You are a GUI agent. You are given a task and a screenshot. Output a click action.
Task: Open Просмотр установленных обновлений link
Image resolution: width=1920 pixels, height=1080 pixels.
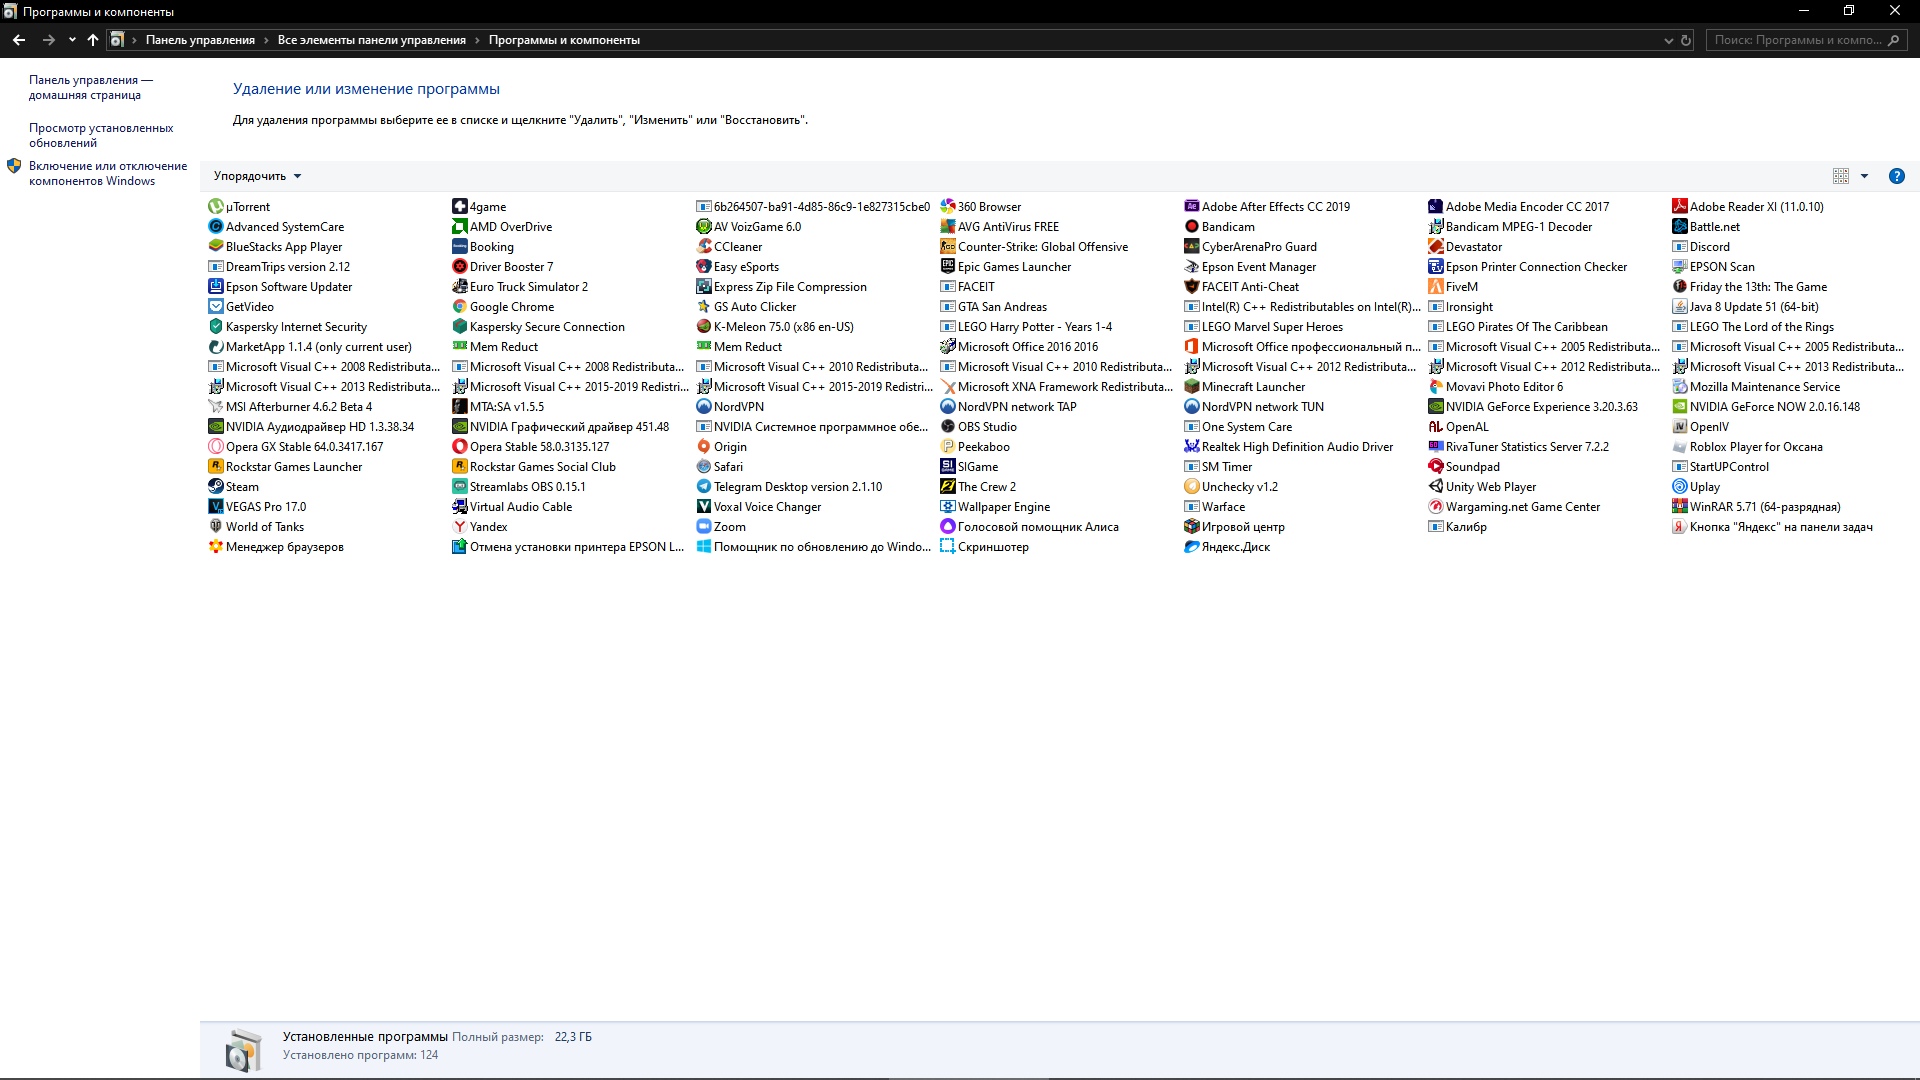[101, 135]
